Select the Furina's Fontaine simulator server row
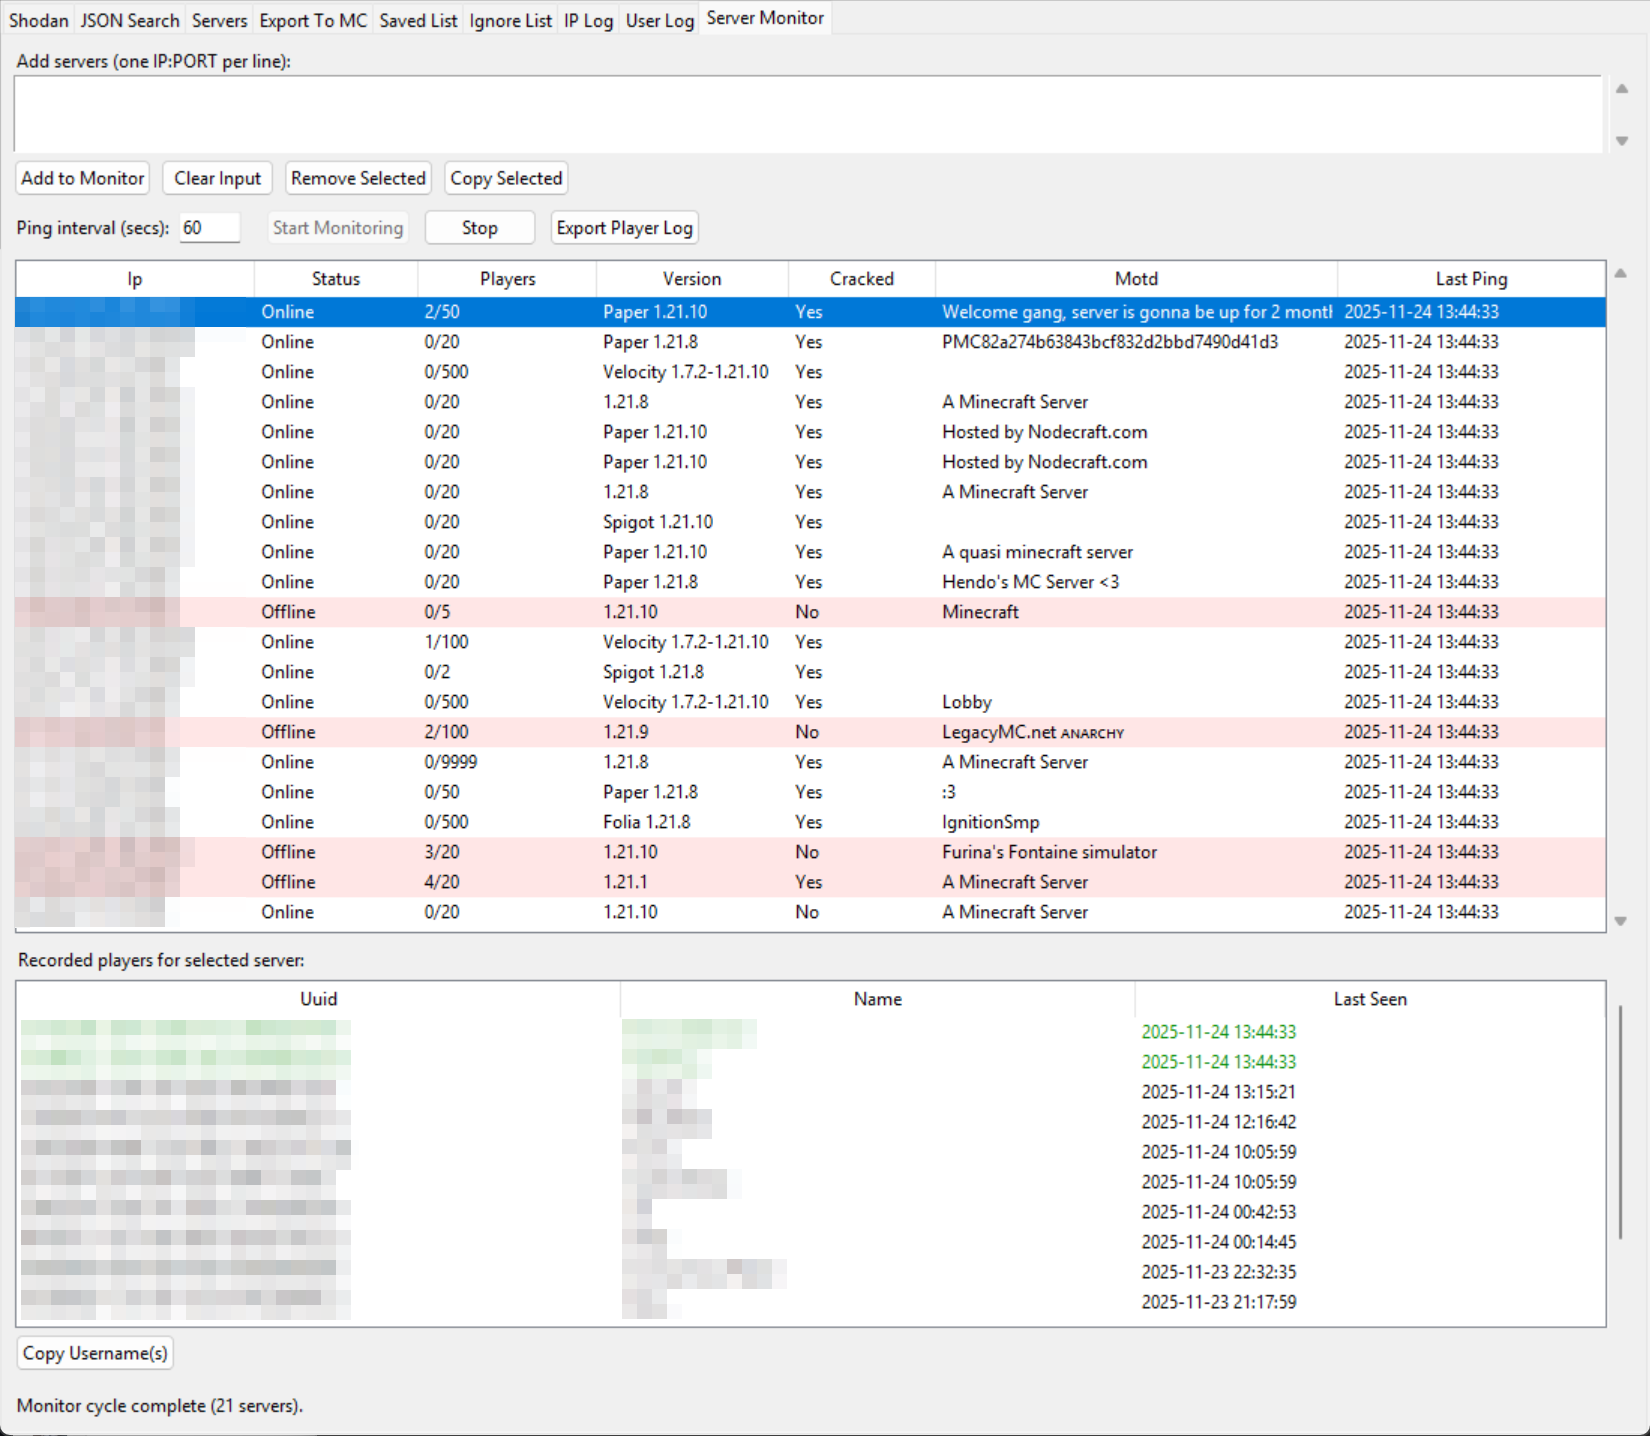 tap(810, 852)
